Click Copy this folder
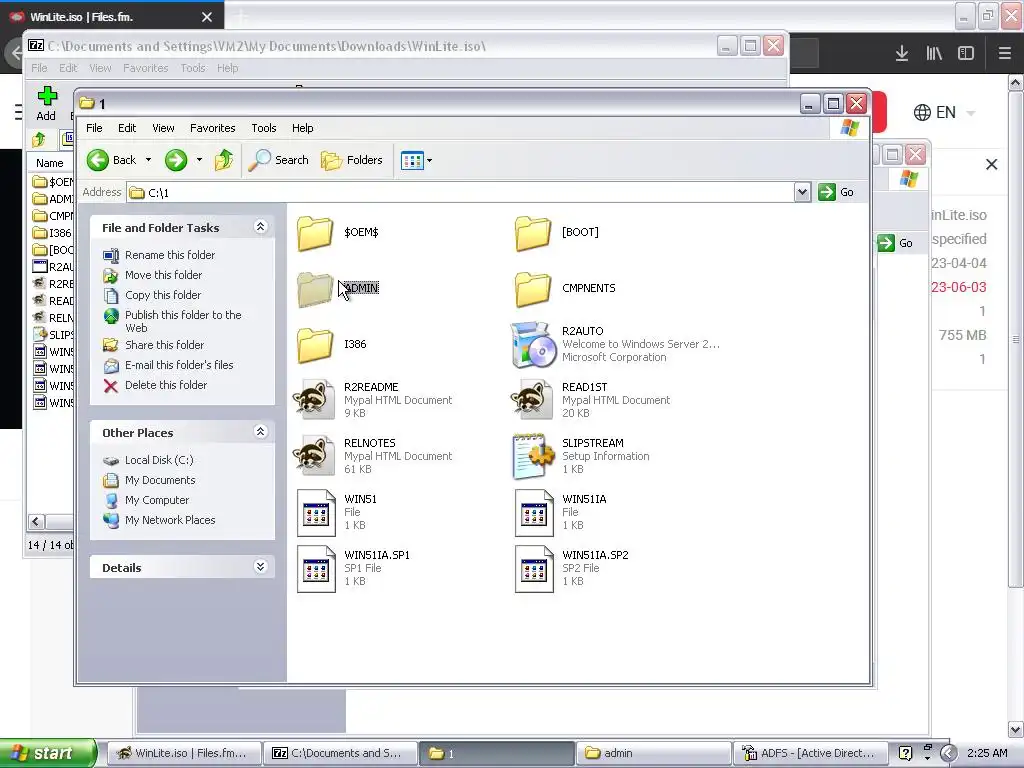 (163, 295)
